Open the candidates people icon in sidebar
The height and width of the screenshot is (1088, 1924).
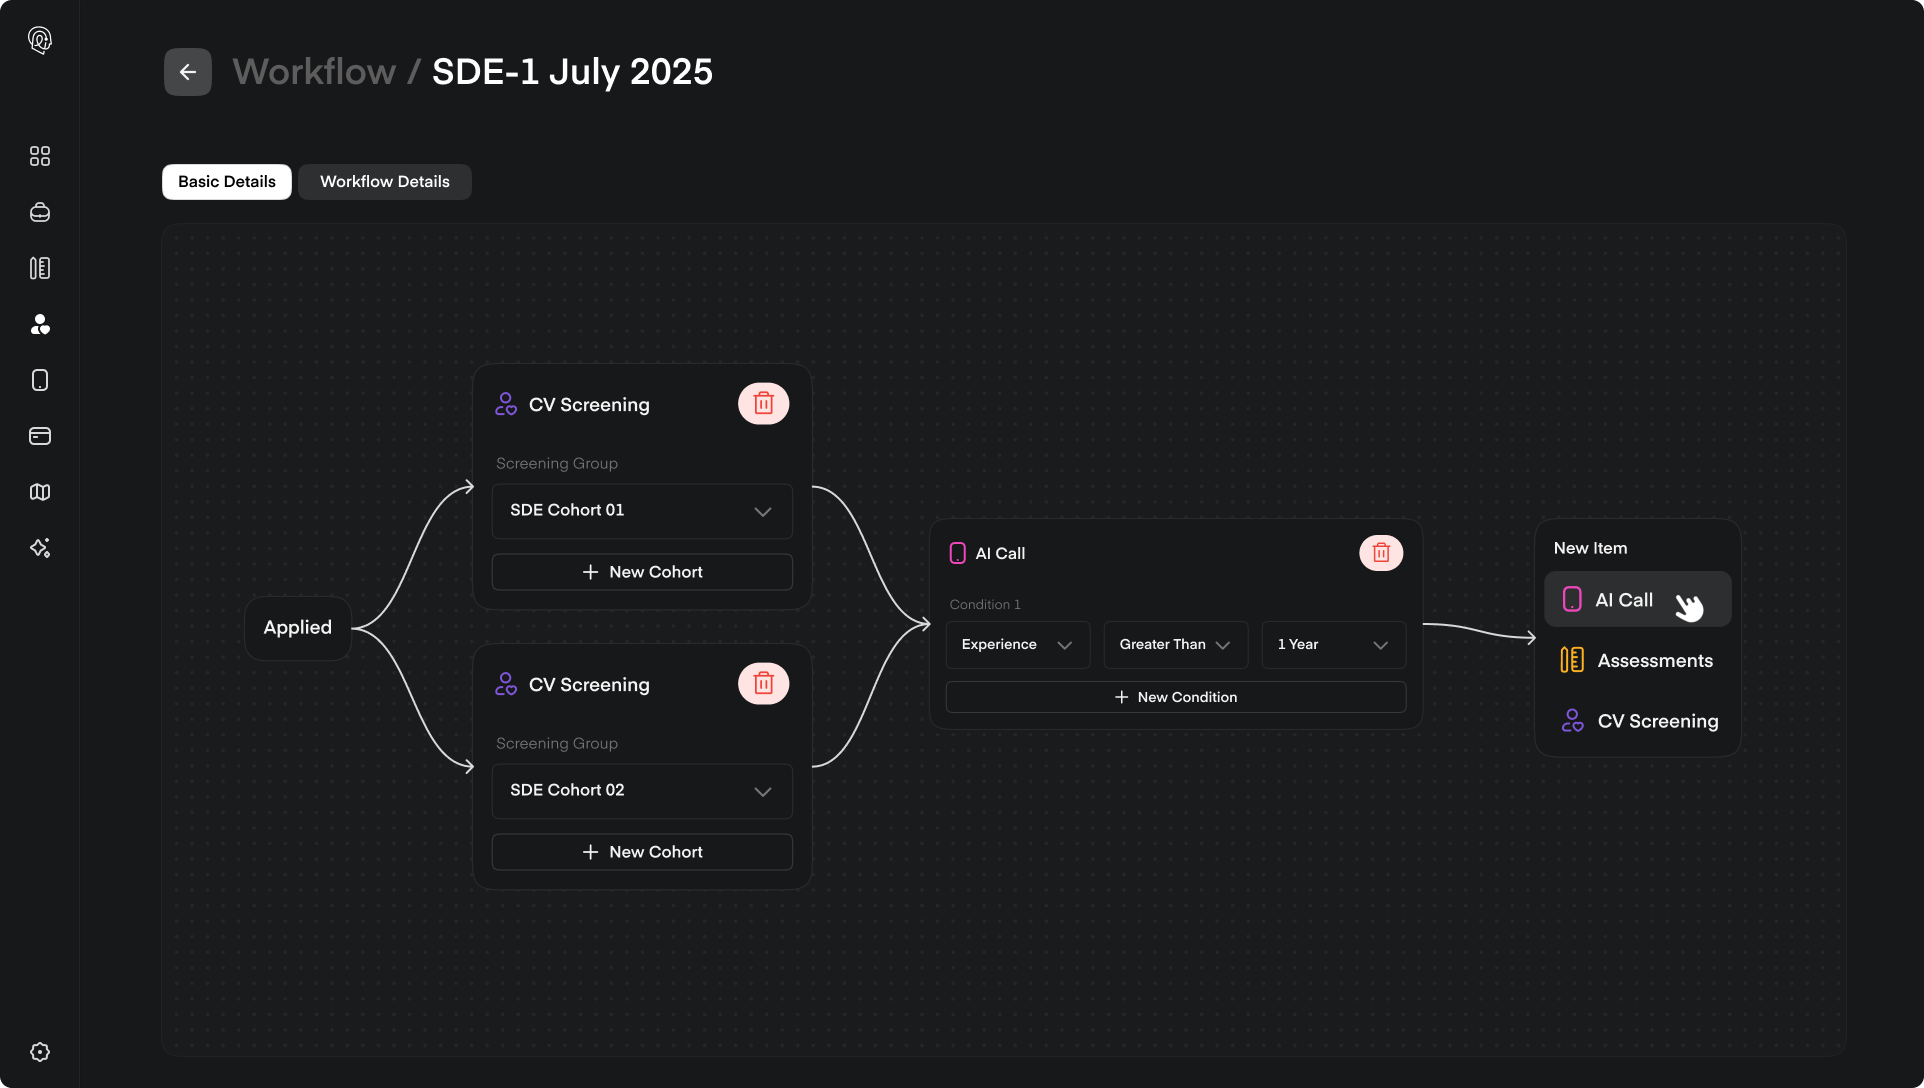click(40, 324)
